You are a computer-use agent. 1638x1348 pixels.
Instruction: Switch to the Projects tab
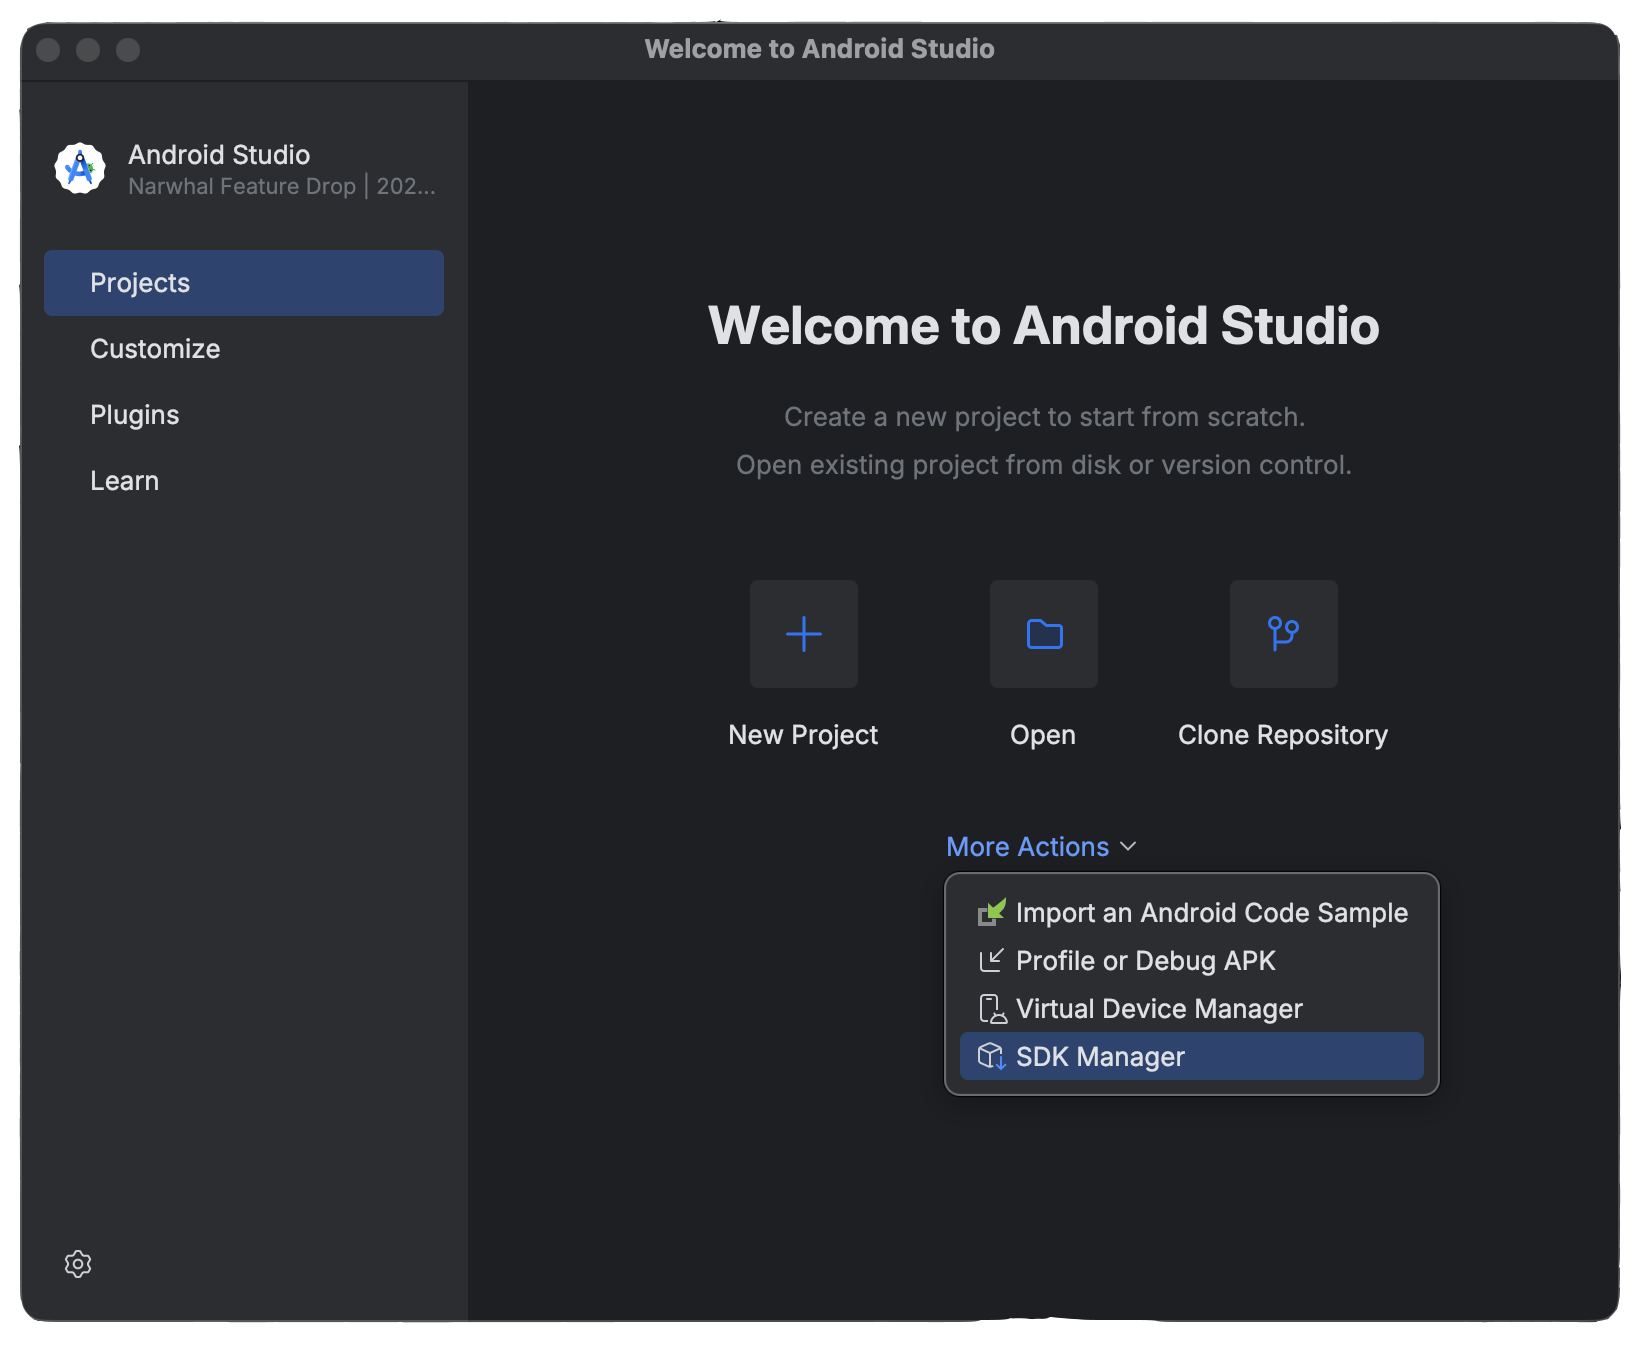click(244, 283)
